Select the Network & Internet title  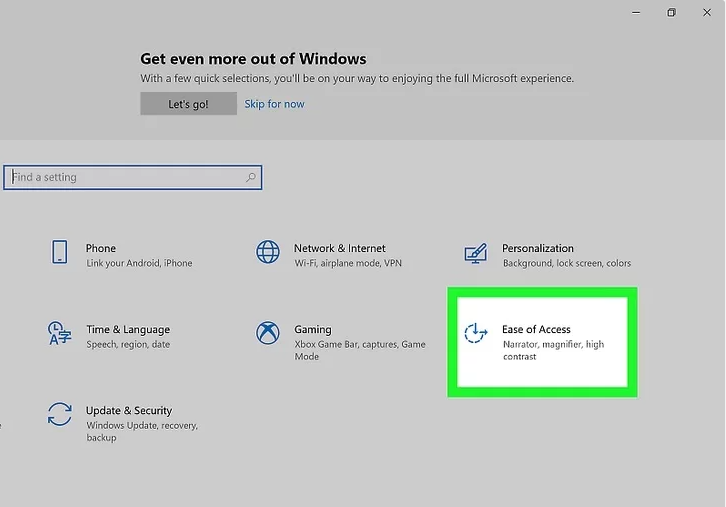click(339, 248)
